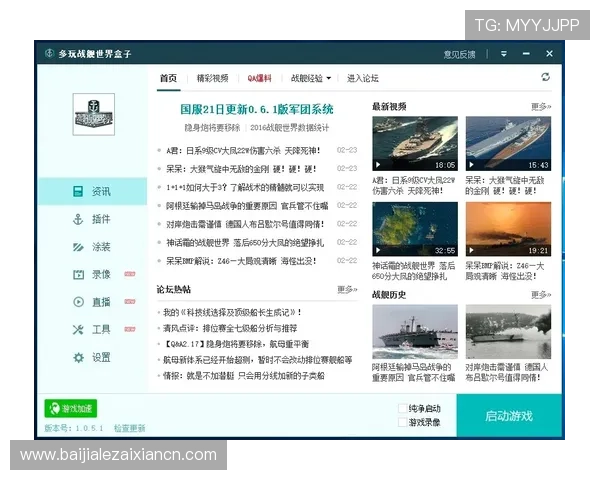Image resolution: width=600 pixels, height=480 pixels.
Task: Play the 32:55 video
Action: click(x=415, y=229)
